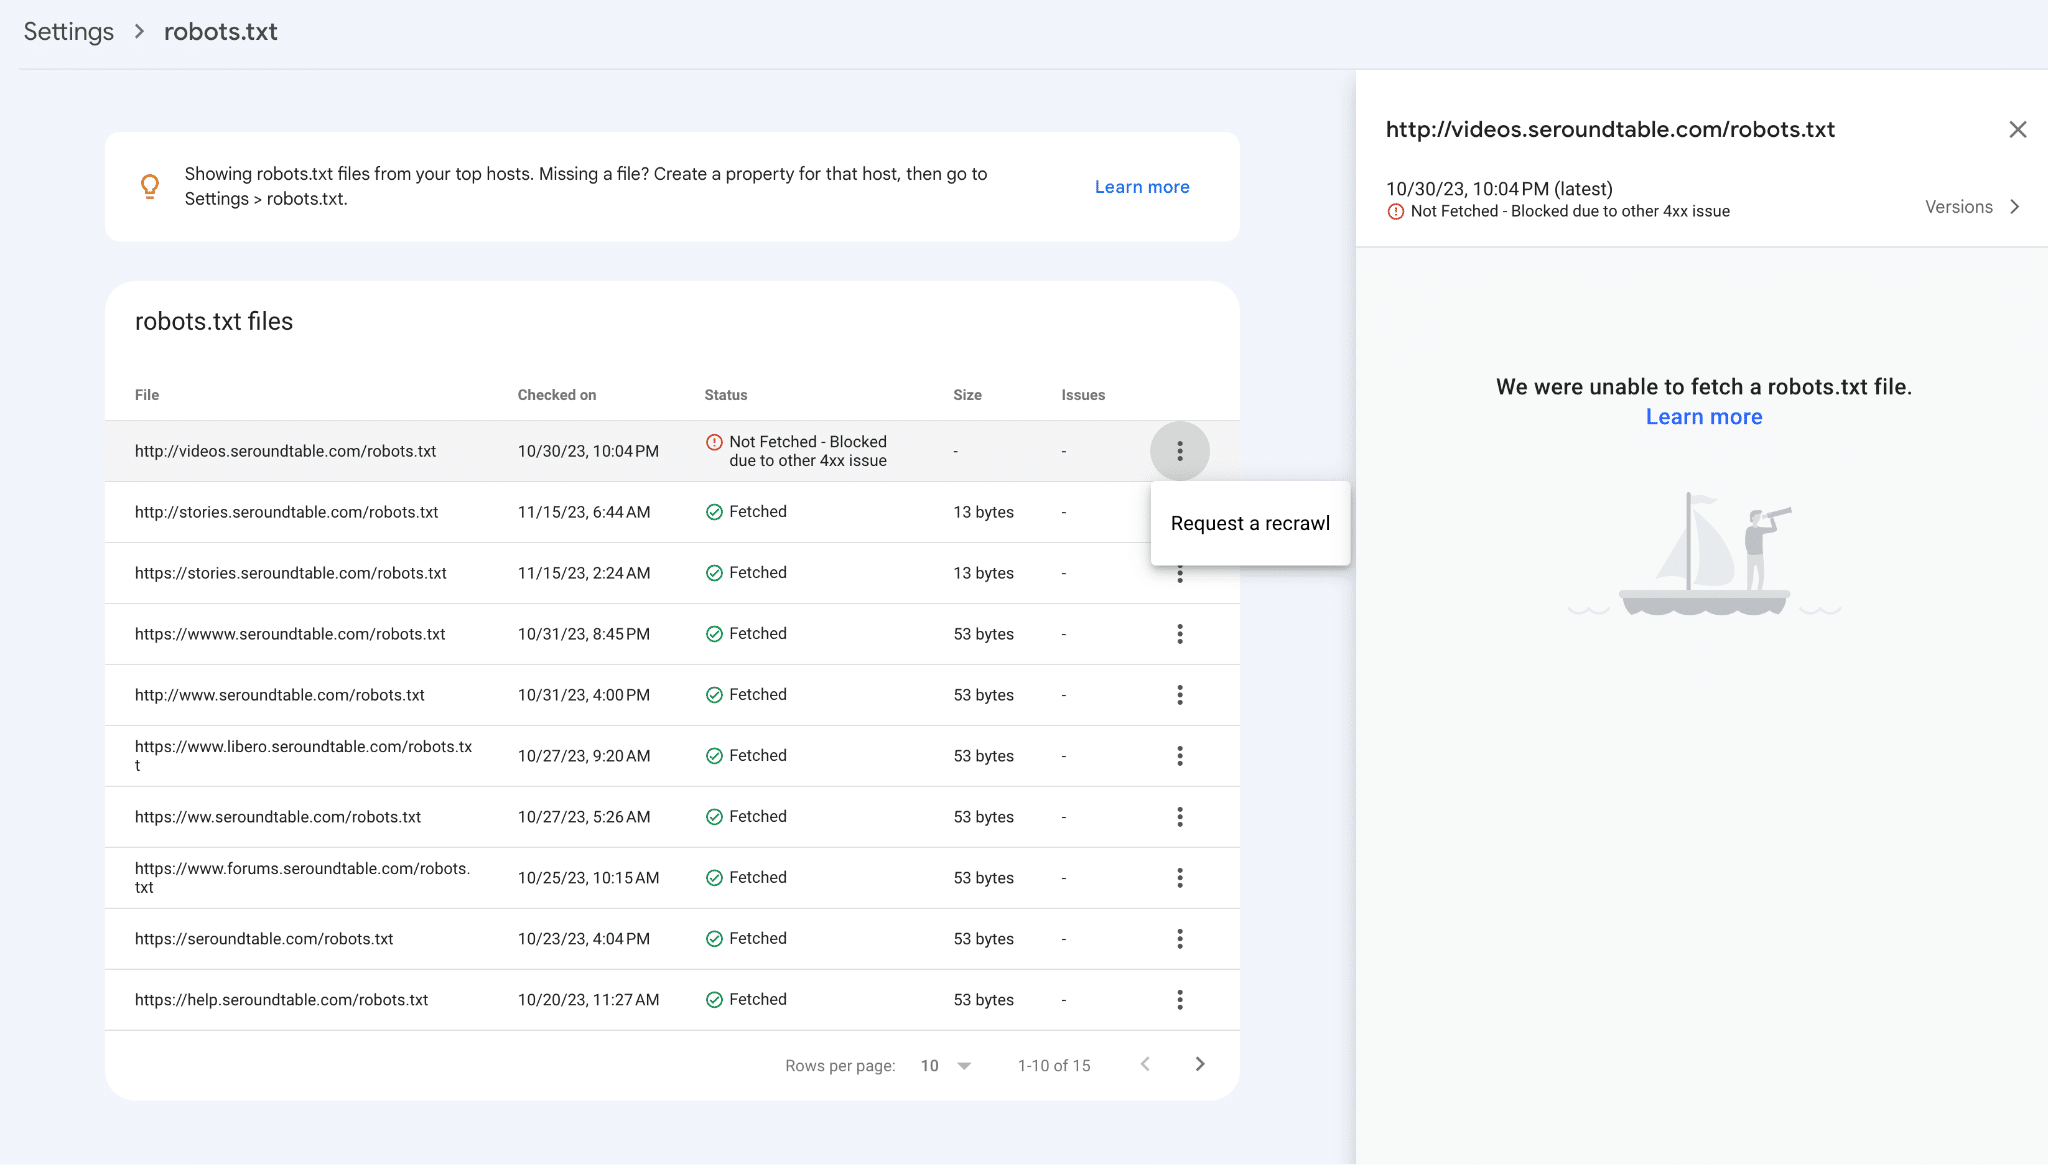Click Fetched check icon for https://ww.seroundtable.com row
This screenshot has height=1165, width=2048.
tap(714, 817)
